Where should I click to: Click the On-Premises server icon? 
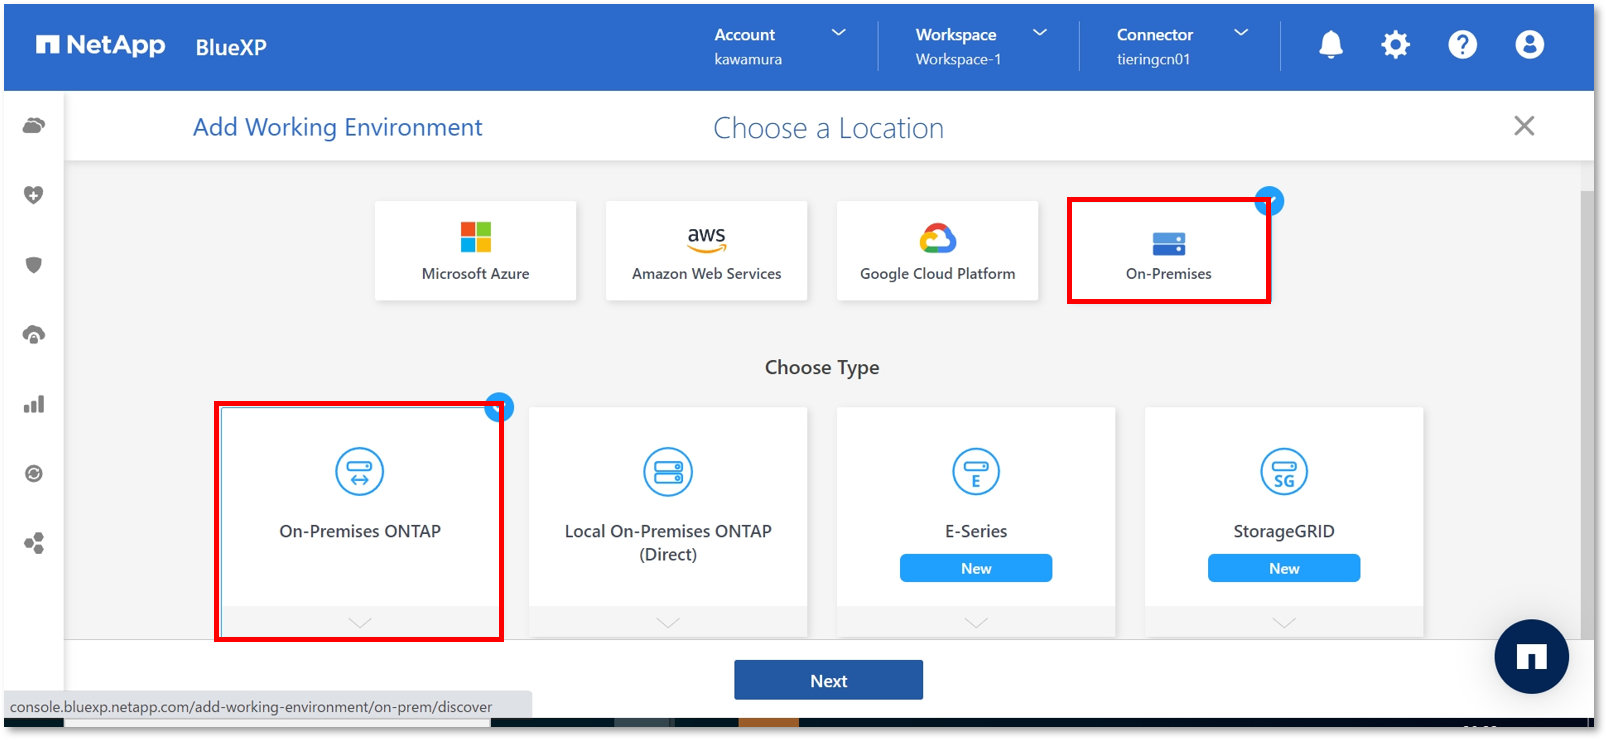click(1168, 243)
